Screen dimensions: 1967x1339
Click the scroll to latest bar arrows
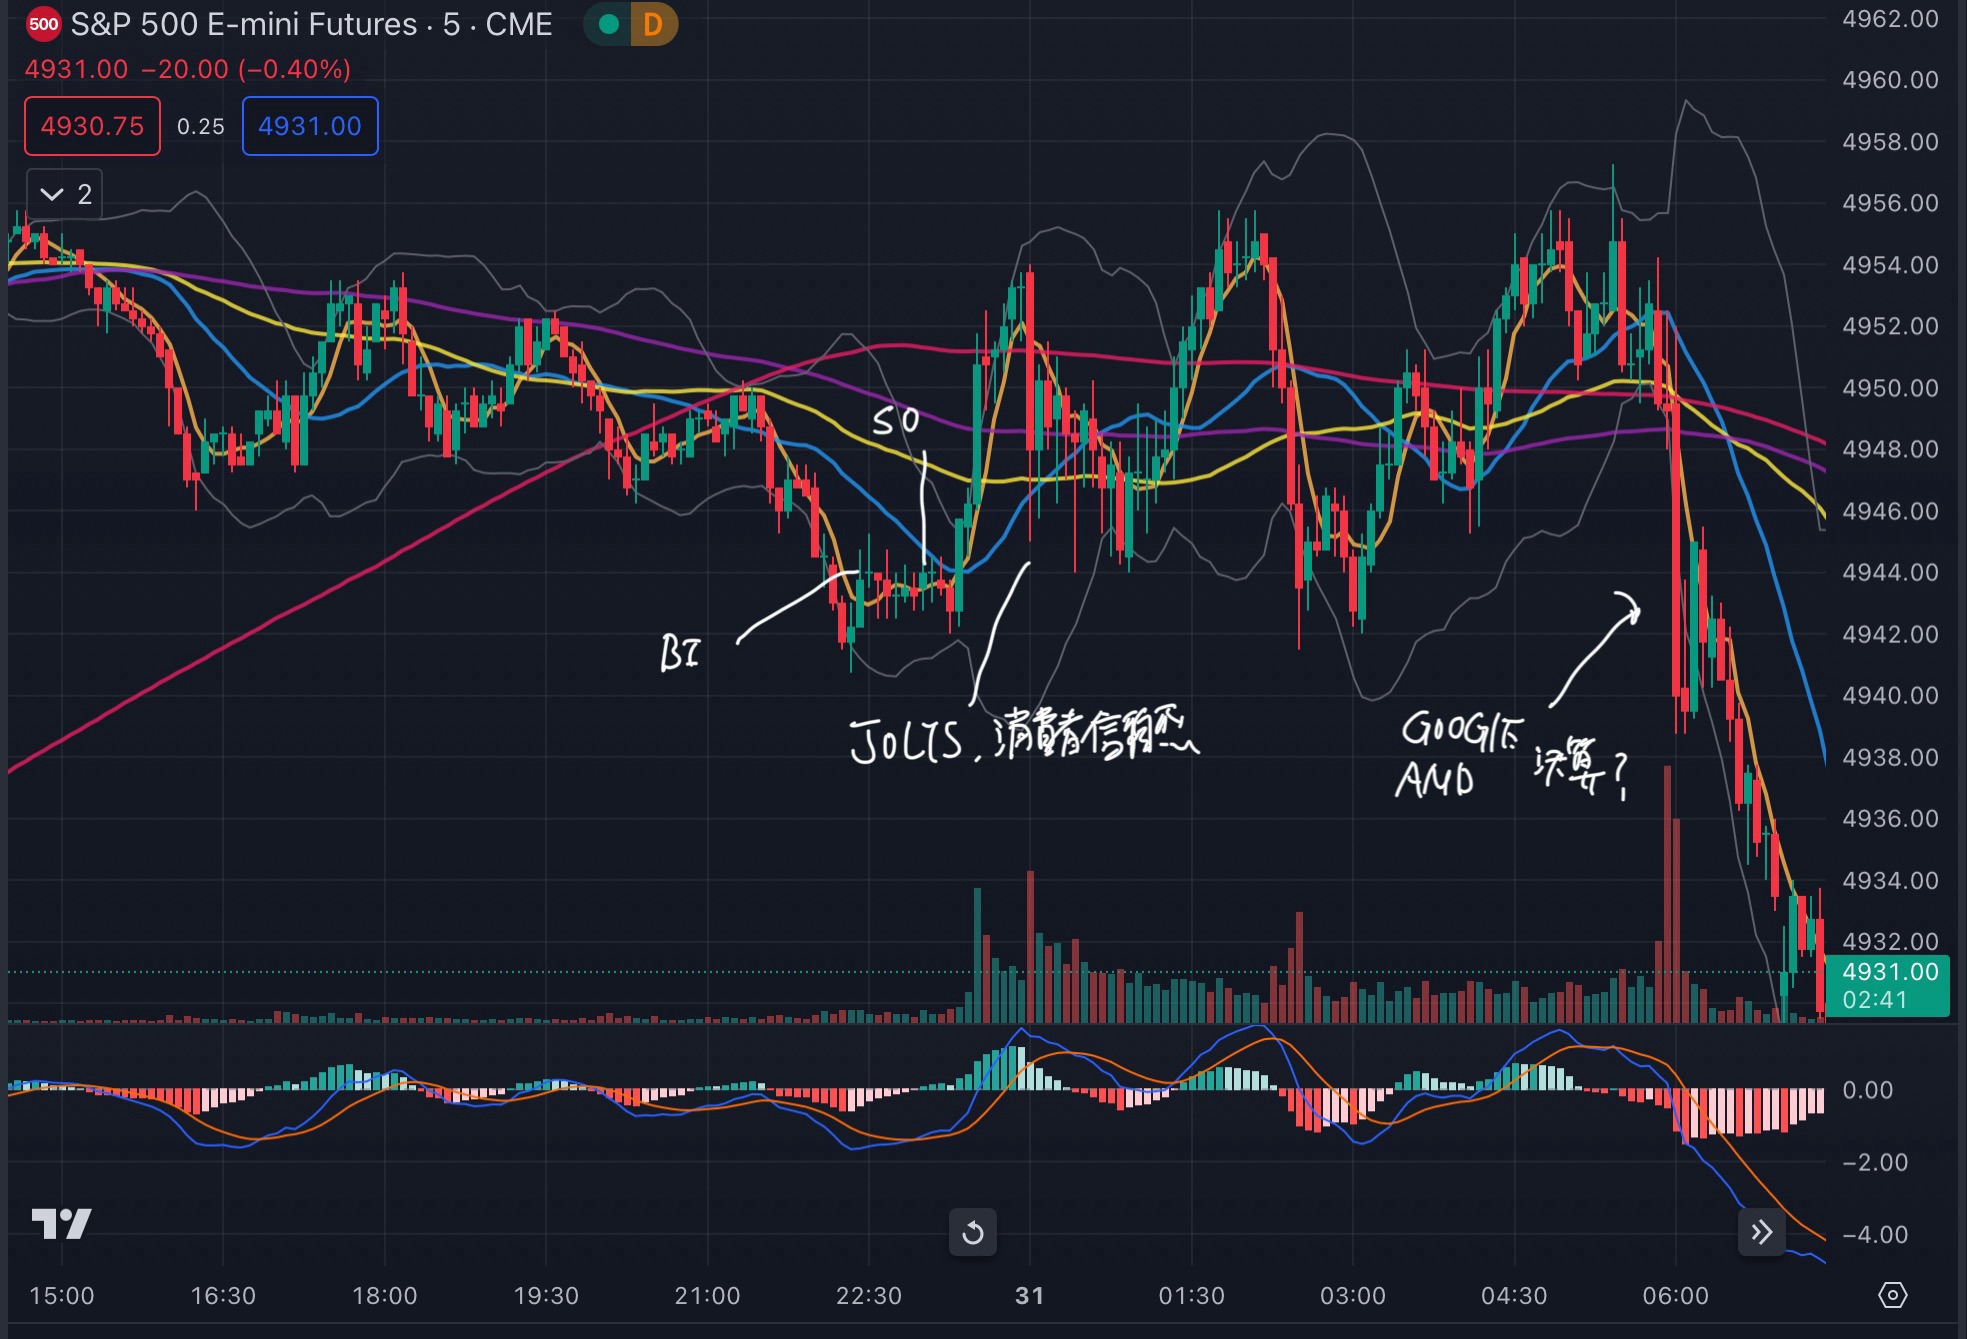1761,1231
